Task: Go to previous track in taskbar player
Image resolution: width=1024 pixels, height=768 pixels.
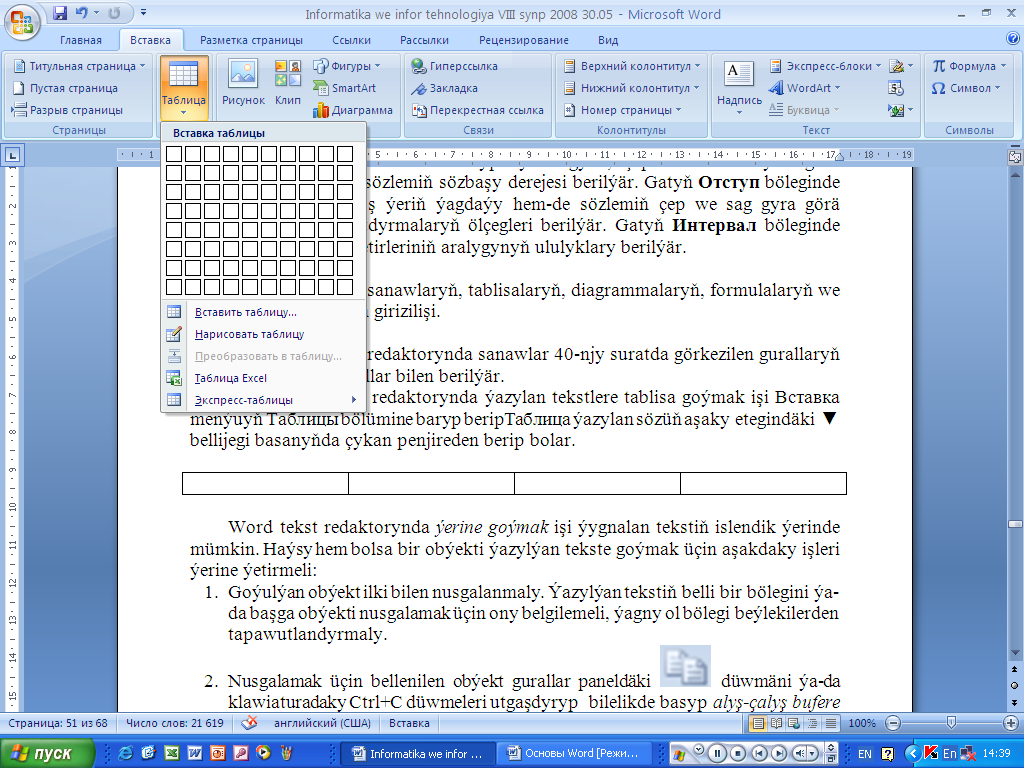Action: (758, 754)
